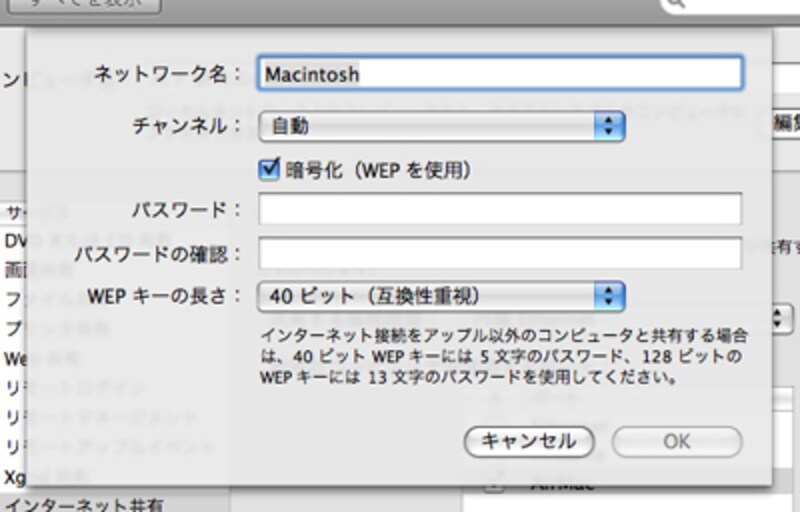Select インターネット共有 in the background service list
This screenshot has height=512, width=800.
84,505
